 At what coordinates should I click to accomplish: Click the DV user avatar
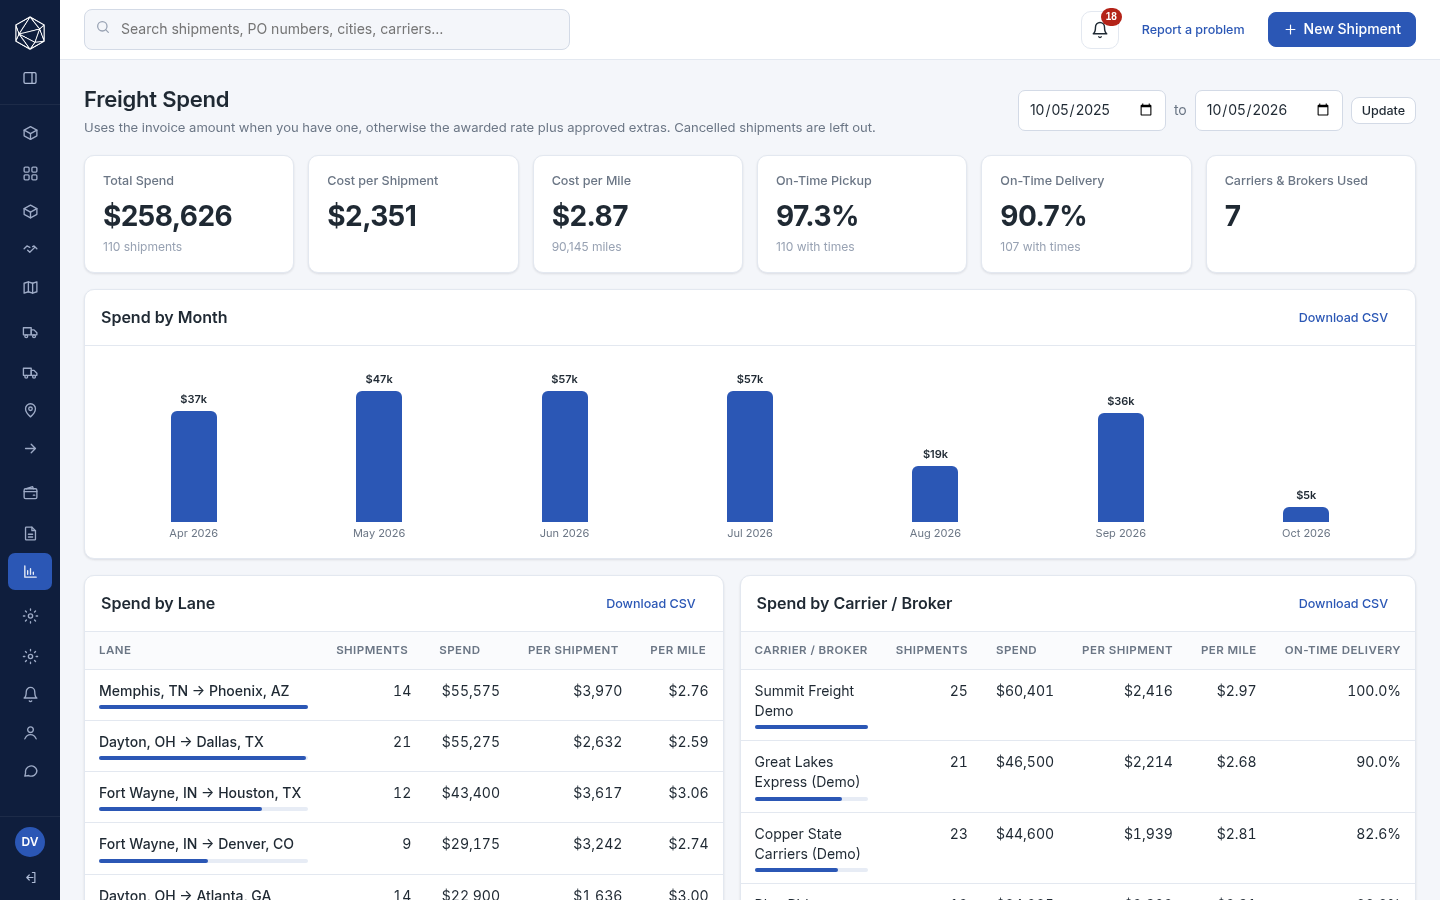pyautogui.click(x=30, y=842)
